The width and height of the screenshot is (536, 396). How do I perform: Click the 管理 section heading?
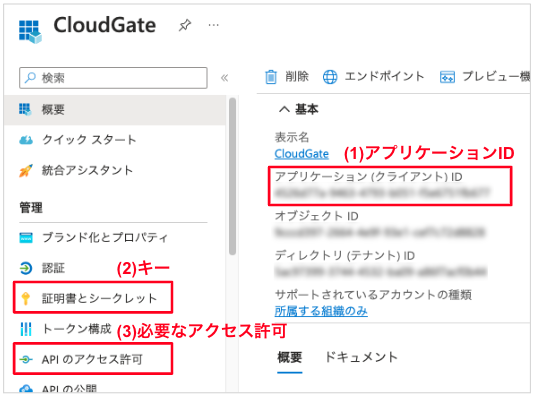31,208
